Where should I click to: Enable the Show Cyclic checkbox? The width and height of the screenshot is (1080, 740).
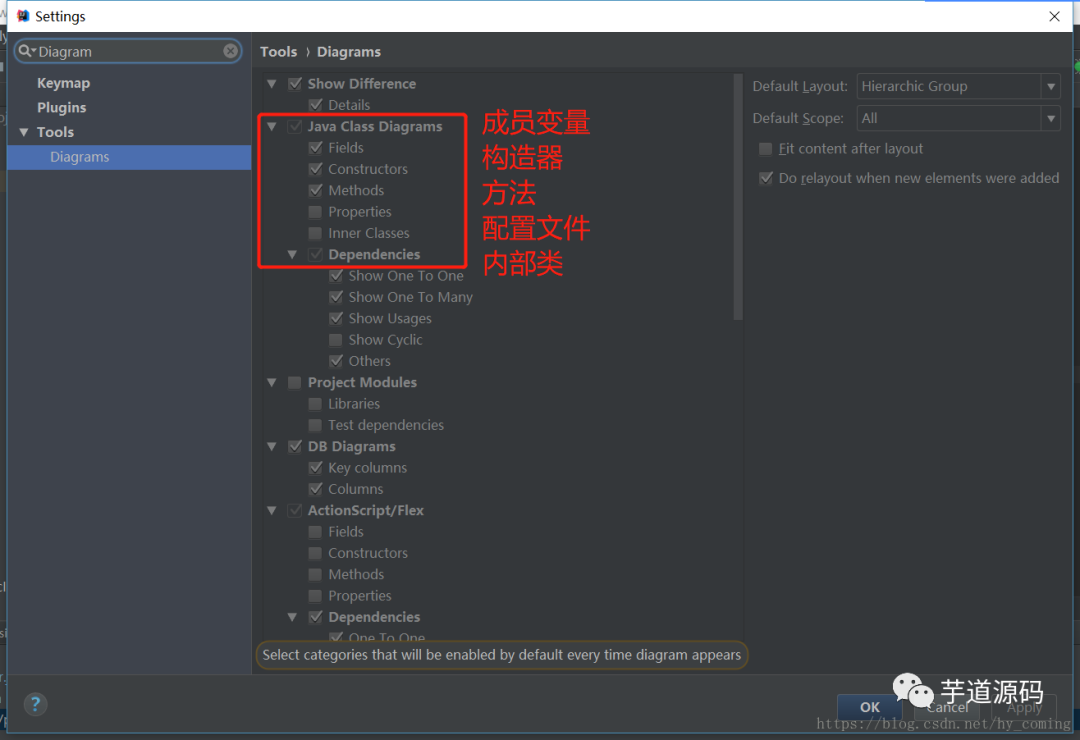tap(336, 340)
